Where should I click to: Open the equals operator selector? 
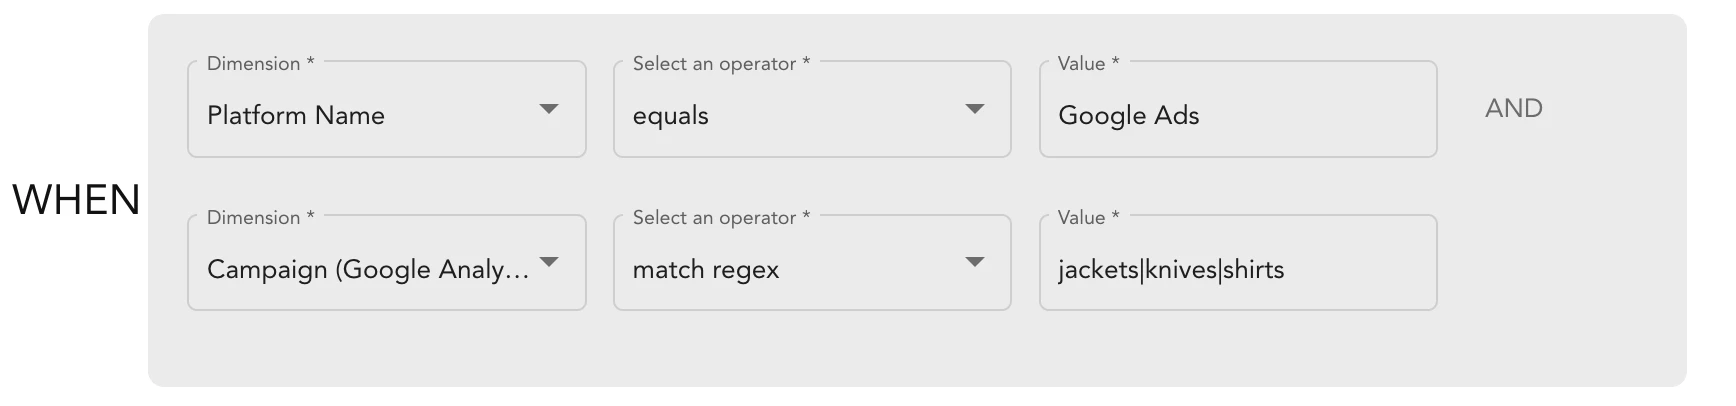coord(790,115)
